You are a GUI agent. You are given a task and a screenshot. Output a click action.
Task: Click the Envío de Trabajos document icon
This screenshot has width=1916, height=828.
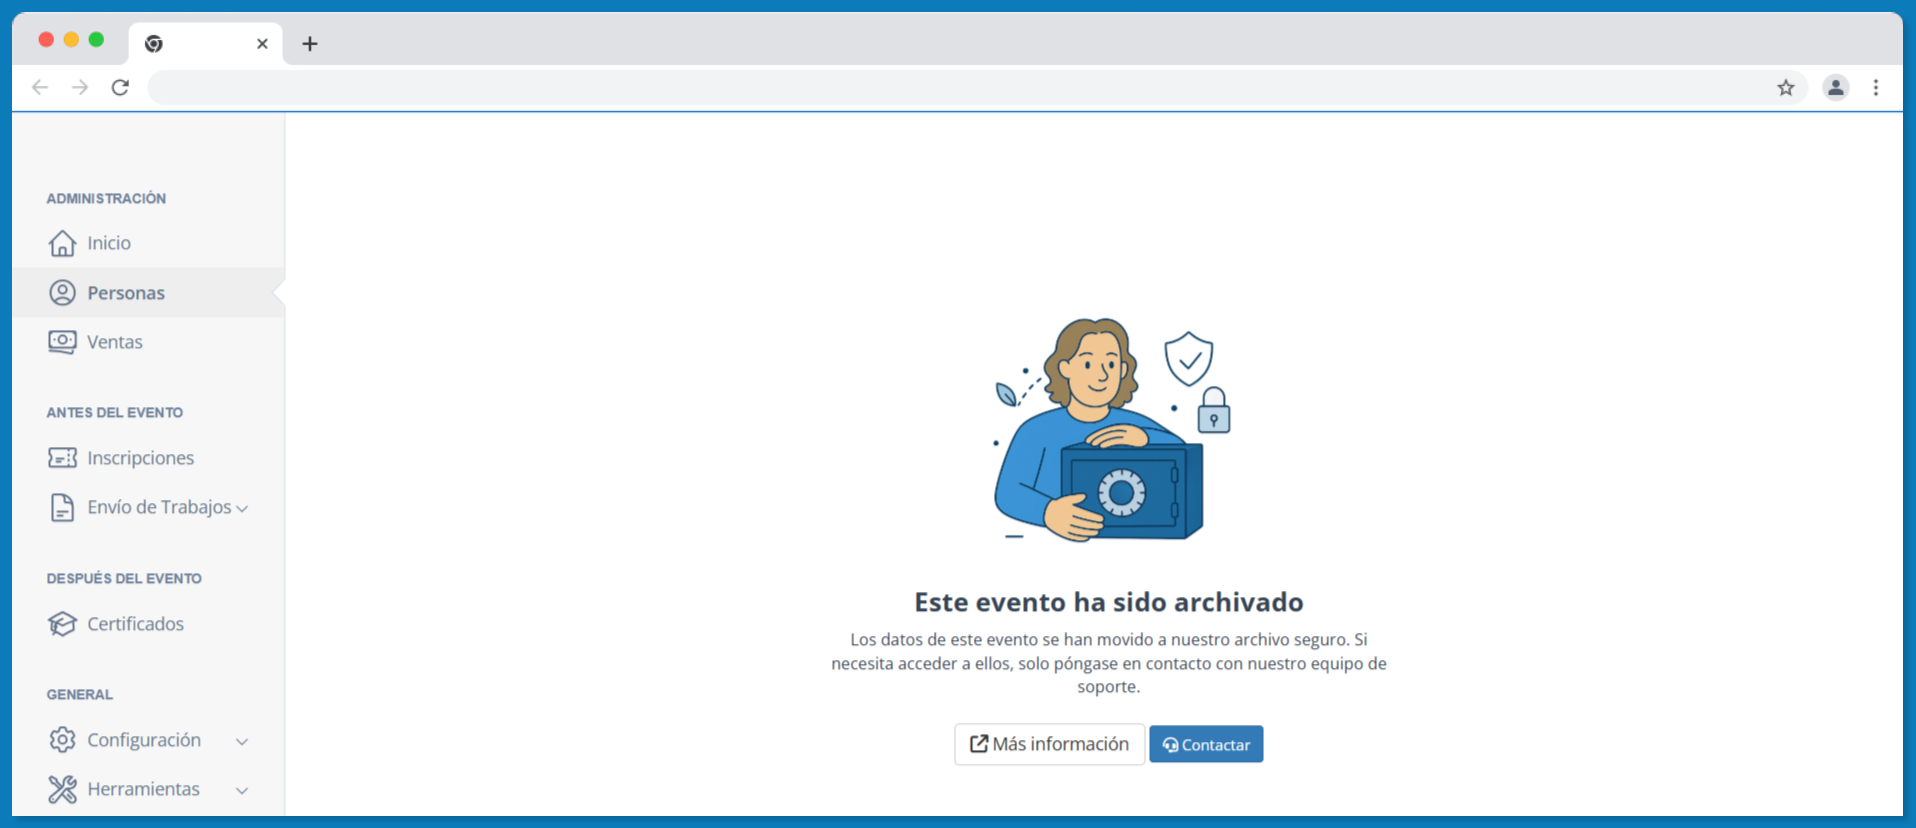point(62,507)
